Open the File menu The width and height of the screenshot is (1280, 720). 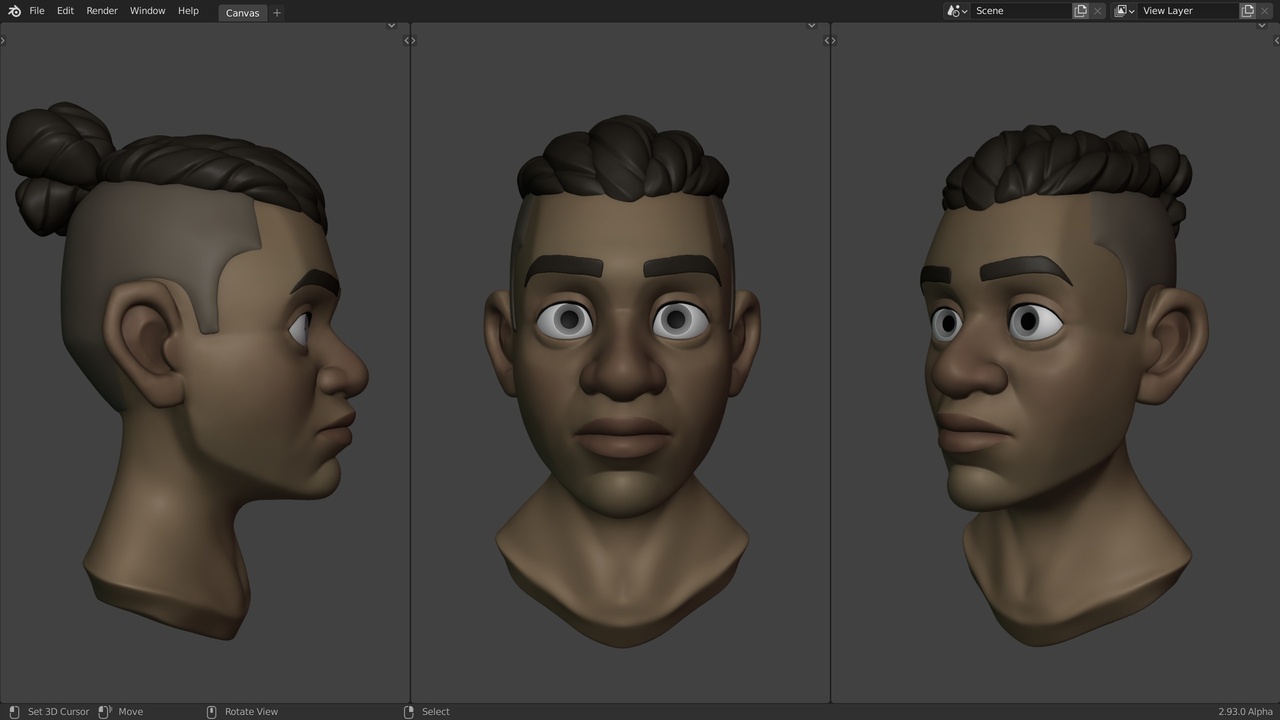[x=36, y=11]
